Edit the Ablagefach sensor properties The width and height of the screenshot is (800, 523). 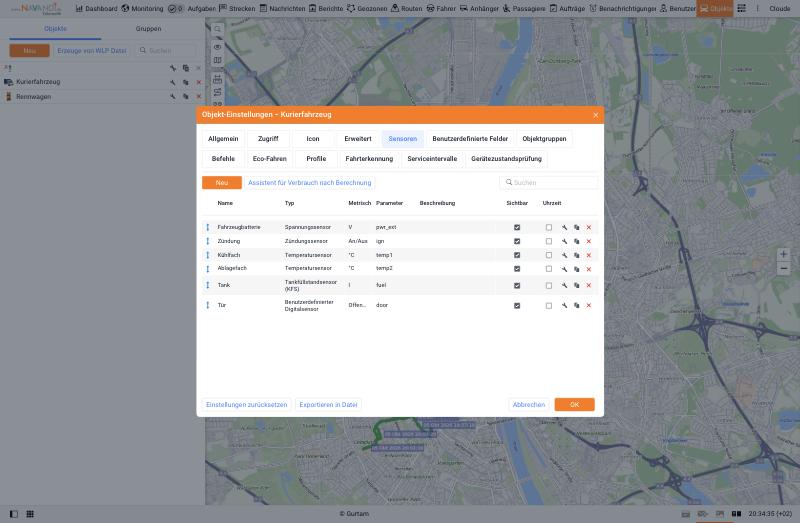click(564, 269)
